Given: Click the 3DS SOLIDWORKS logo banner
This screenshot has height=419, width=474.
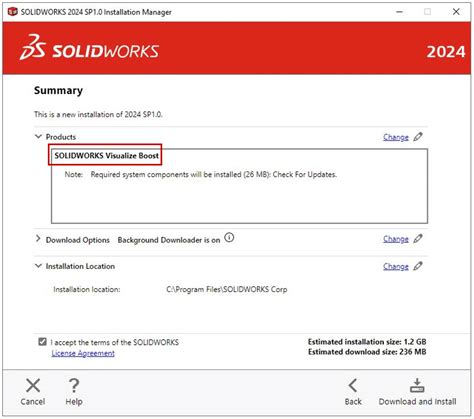Looking at the screenshot, I should coord(89,48).
